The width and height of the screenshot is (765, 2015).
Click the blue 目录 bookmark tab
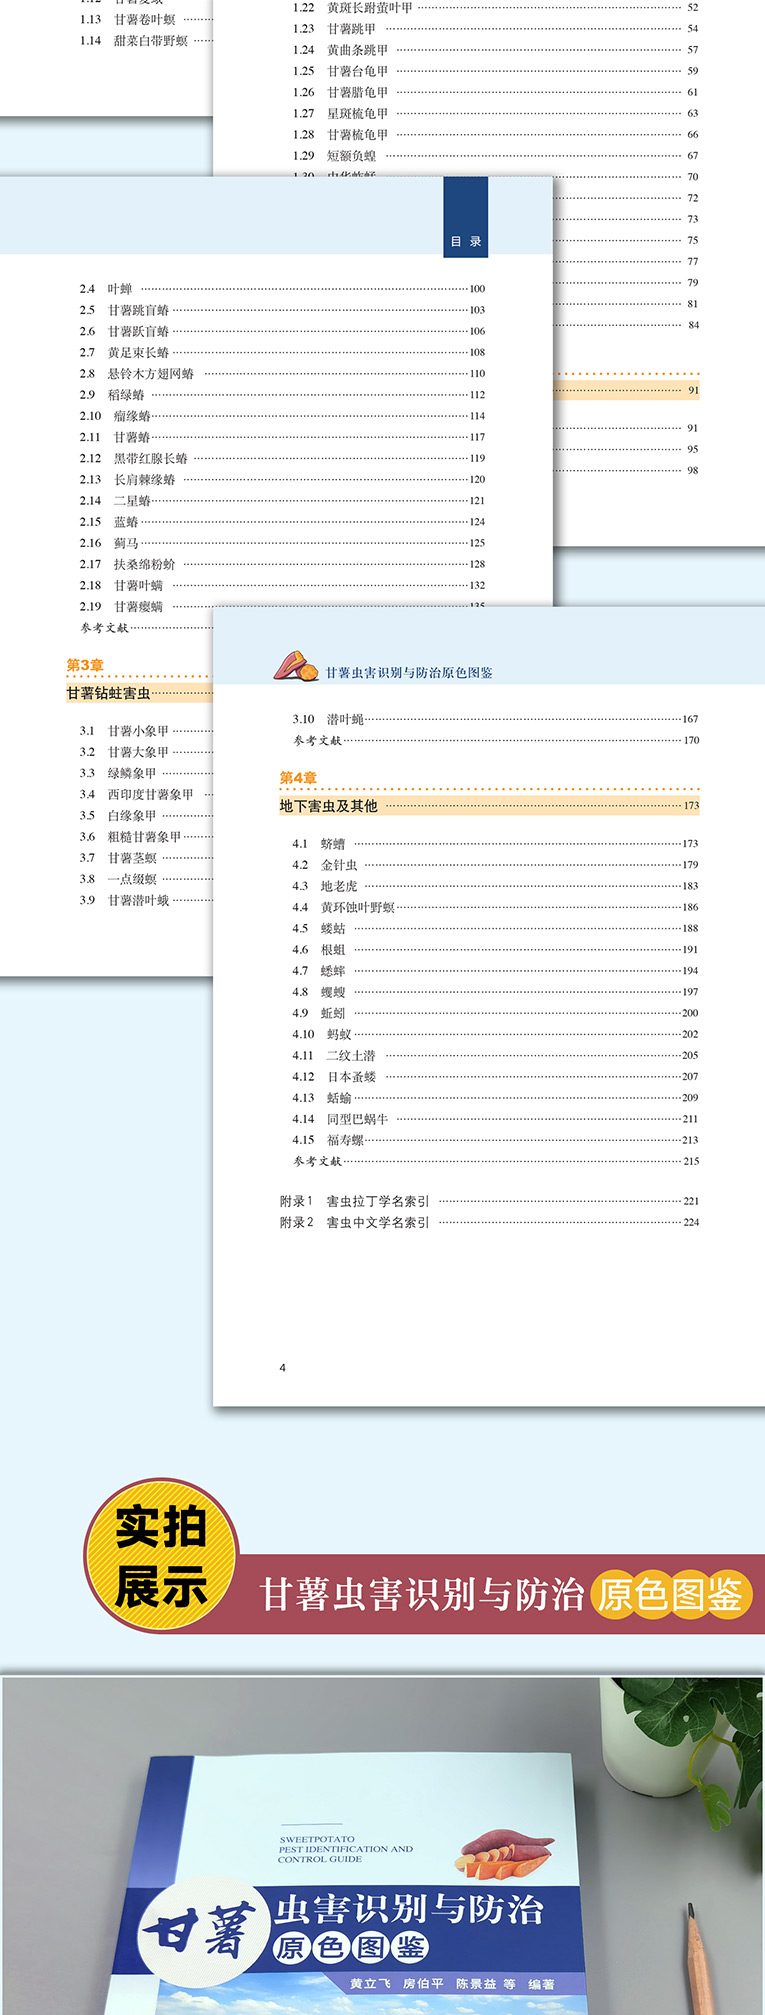coord(465,217)
